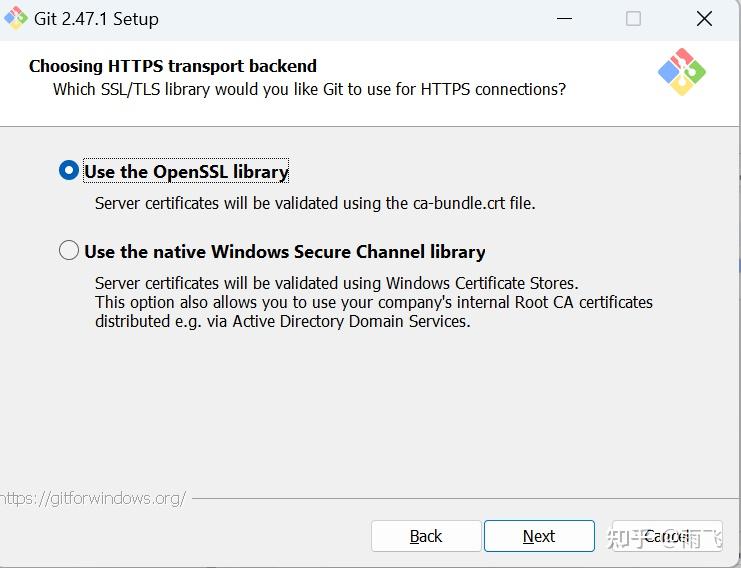
Task: Click the internal Root CA certificates text
Action: click(x=373, y=302)
